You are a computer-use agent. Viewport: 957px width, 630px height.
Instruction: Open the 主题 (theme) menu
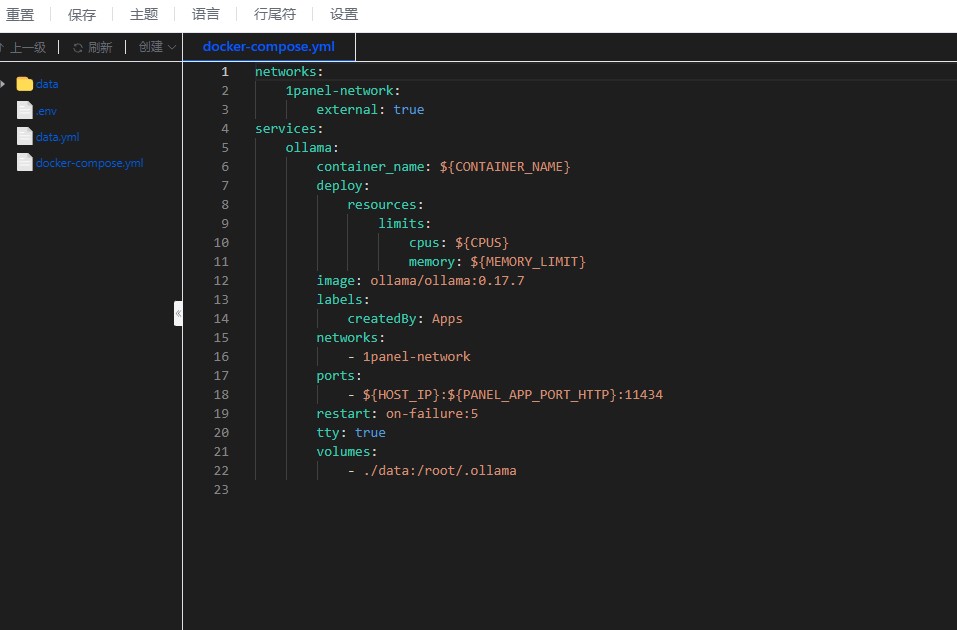tap(144, 15)
